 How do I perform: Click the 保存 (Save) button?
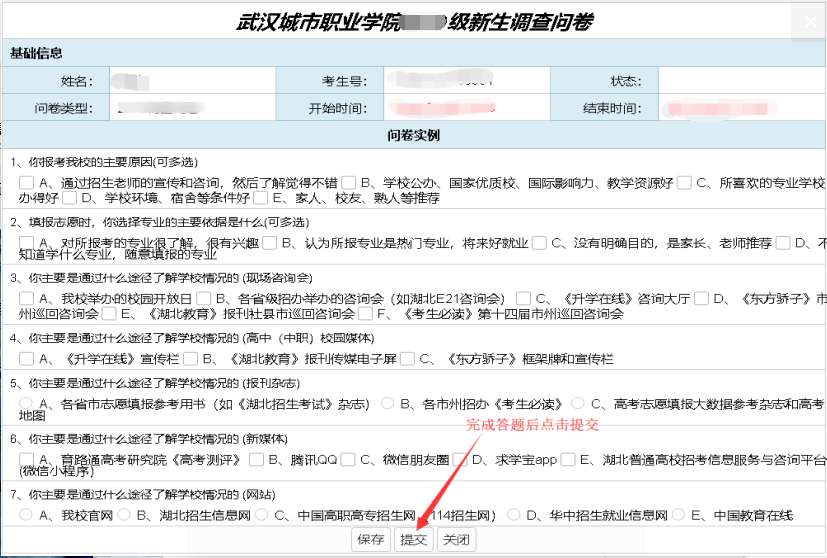pos(371,540)
